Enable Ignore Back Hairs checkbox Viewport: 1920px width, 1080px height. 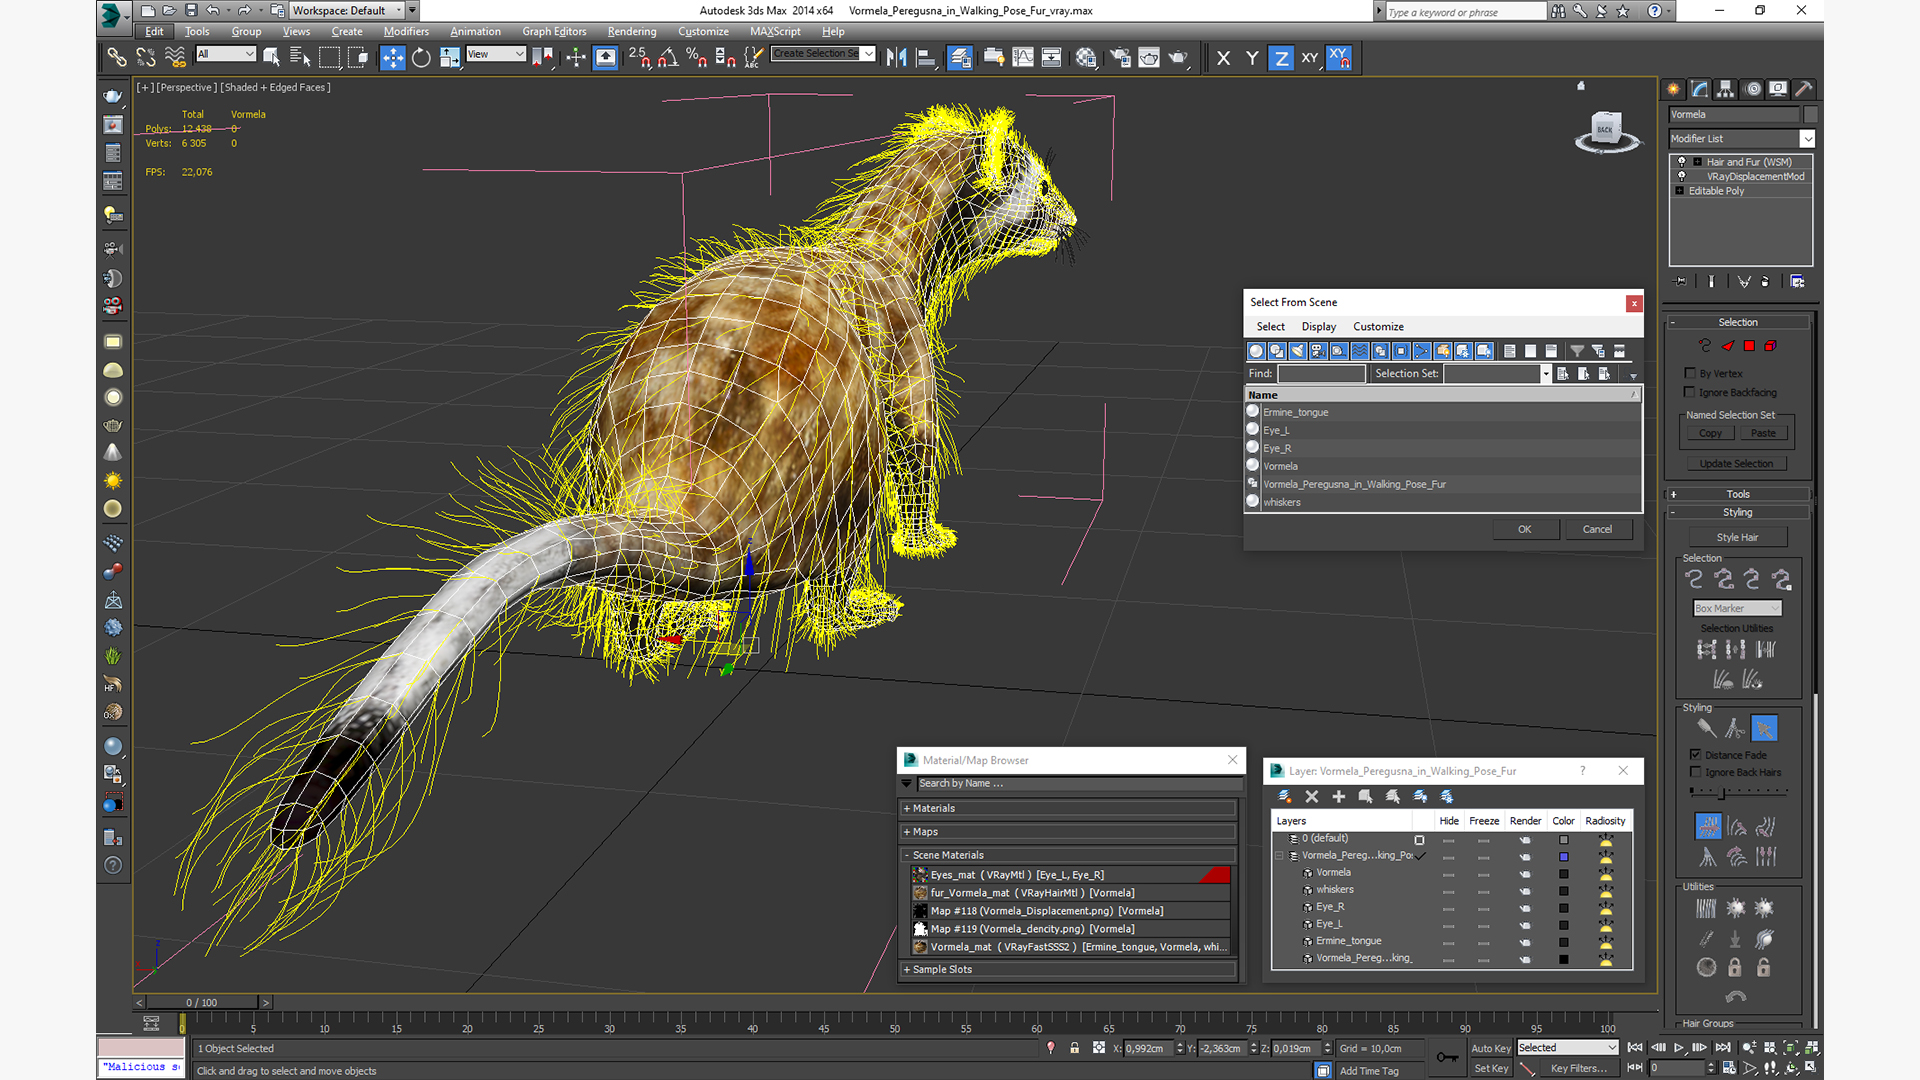click(1695, 772)
